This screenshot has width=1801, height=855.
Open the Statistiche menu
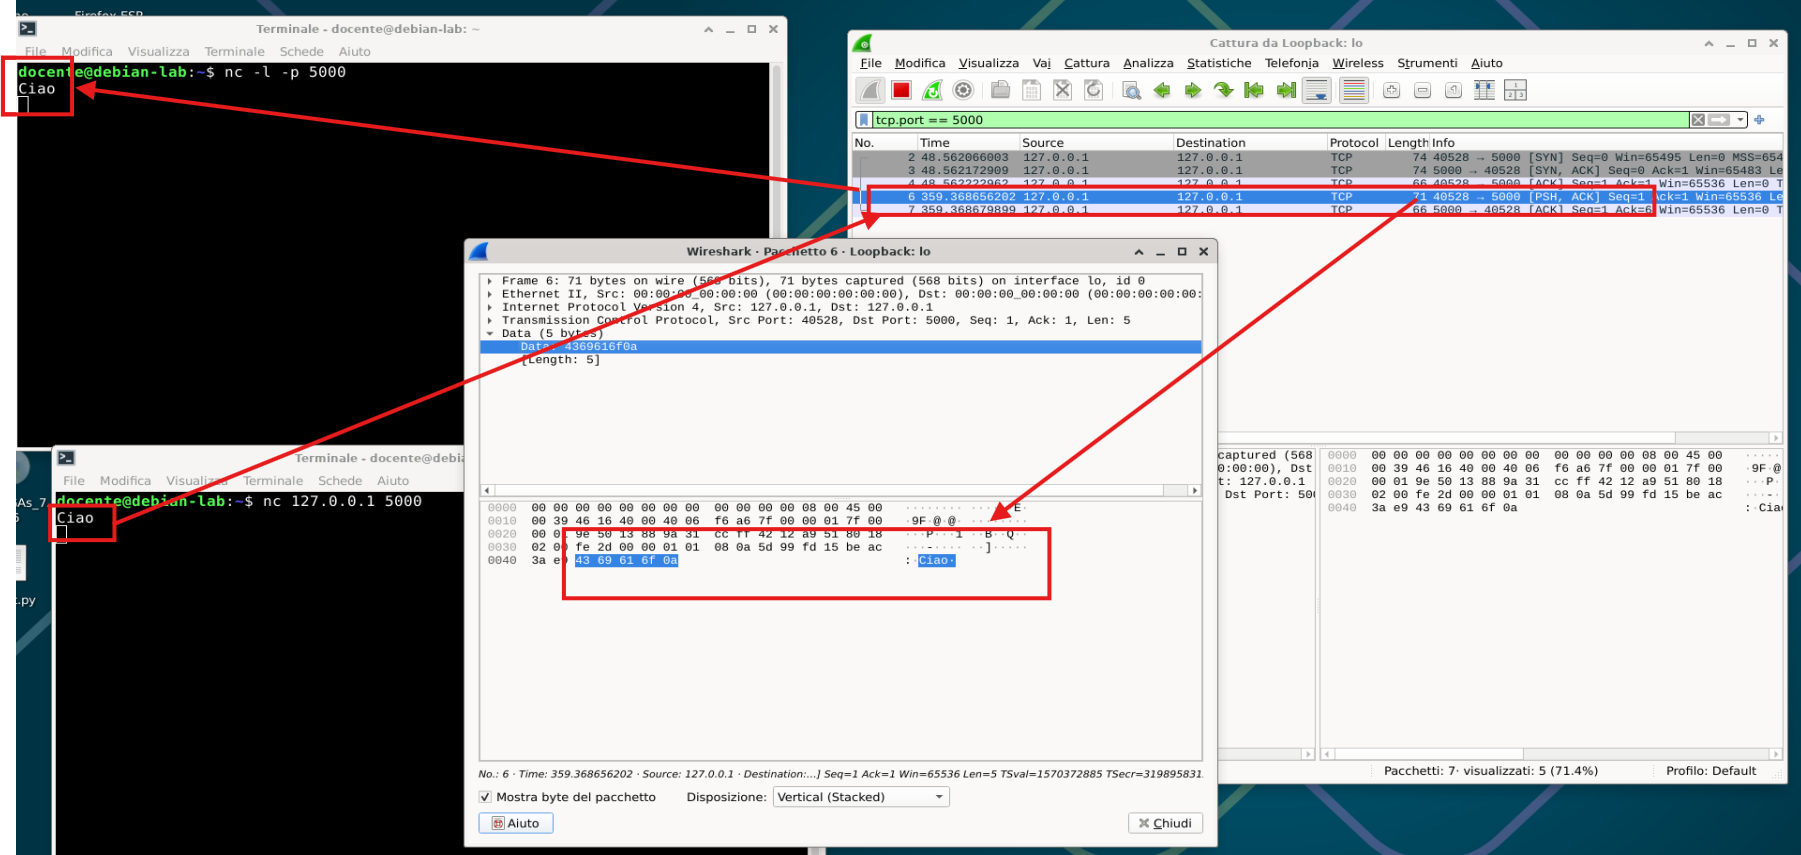click(1219, 63)
